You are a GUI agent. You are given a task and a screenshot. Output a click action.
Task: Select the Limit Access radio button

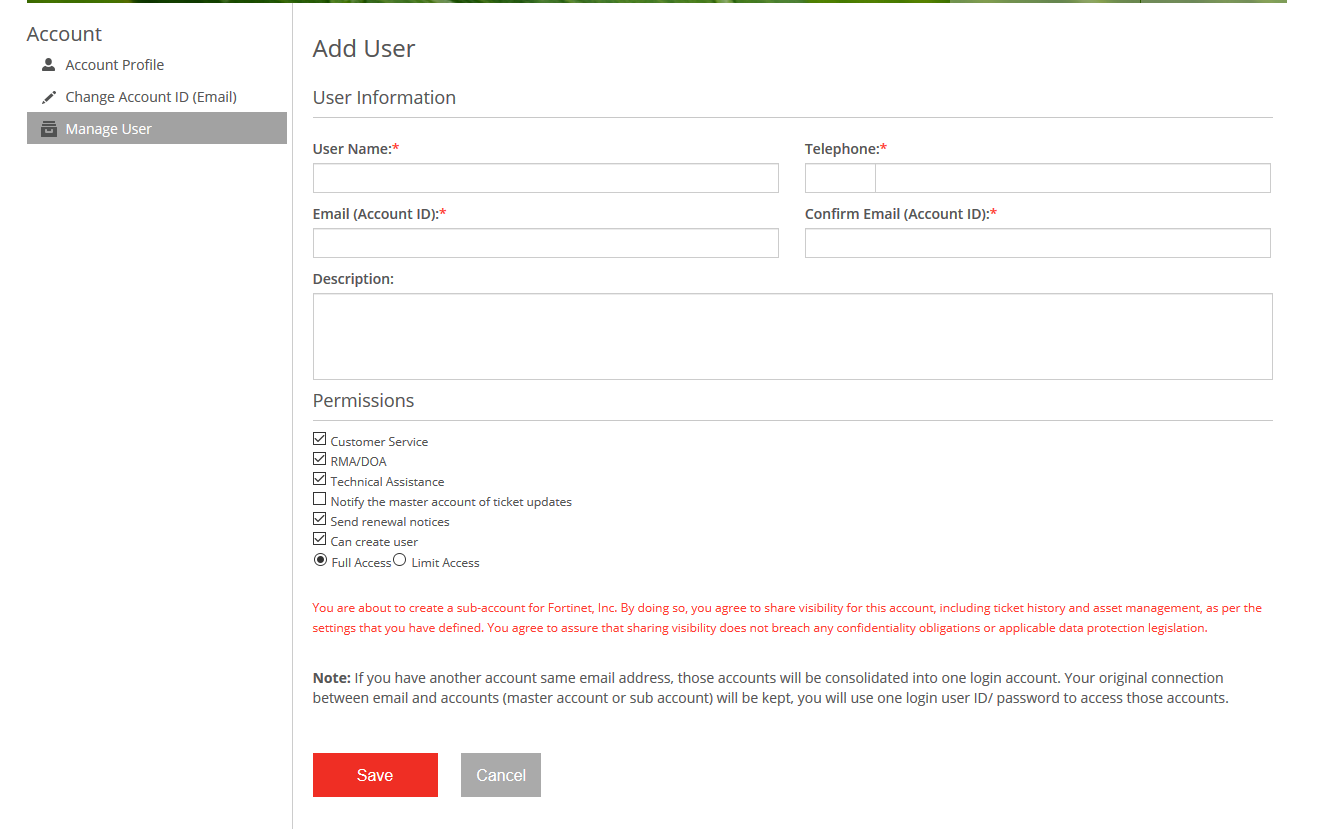(x=400, y=559)
